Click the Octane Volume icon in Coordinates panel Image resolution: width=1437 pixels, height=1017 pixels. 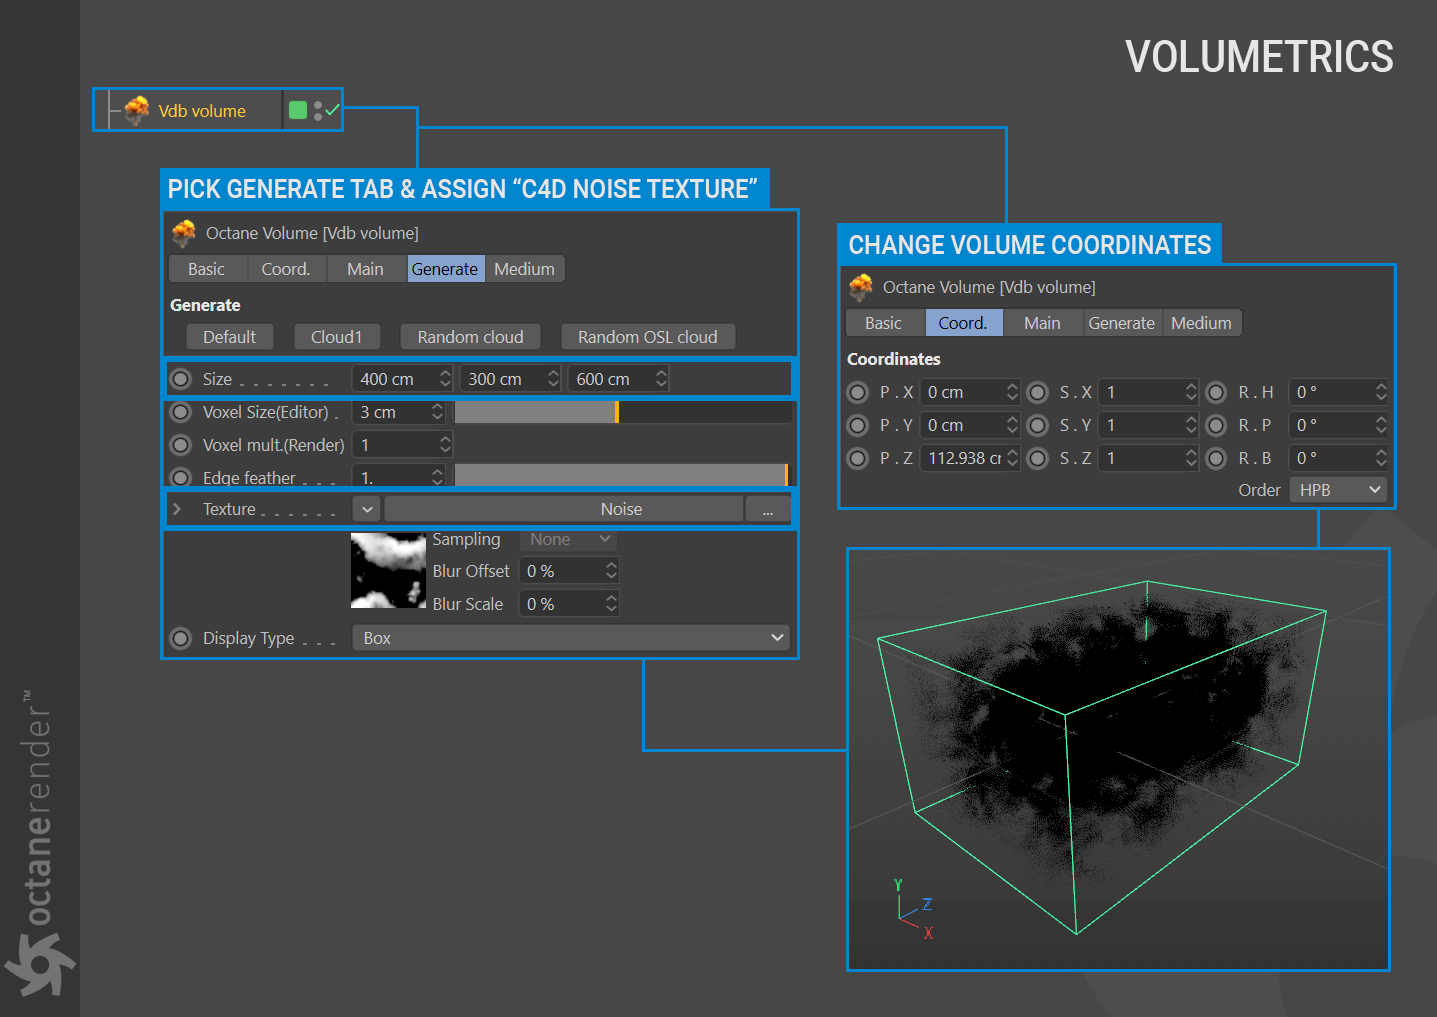[x=861, y=288]
